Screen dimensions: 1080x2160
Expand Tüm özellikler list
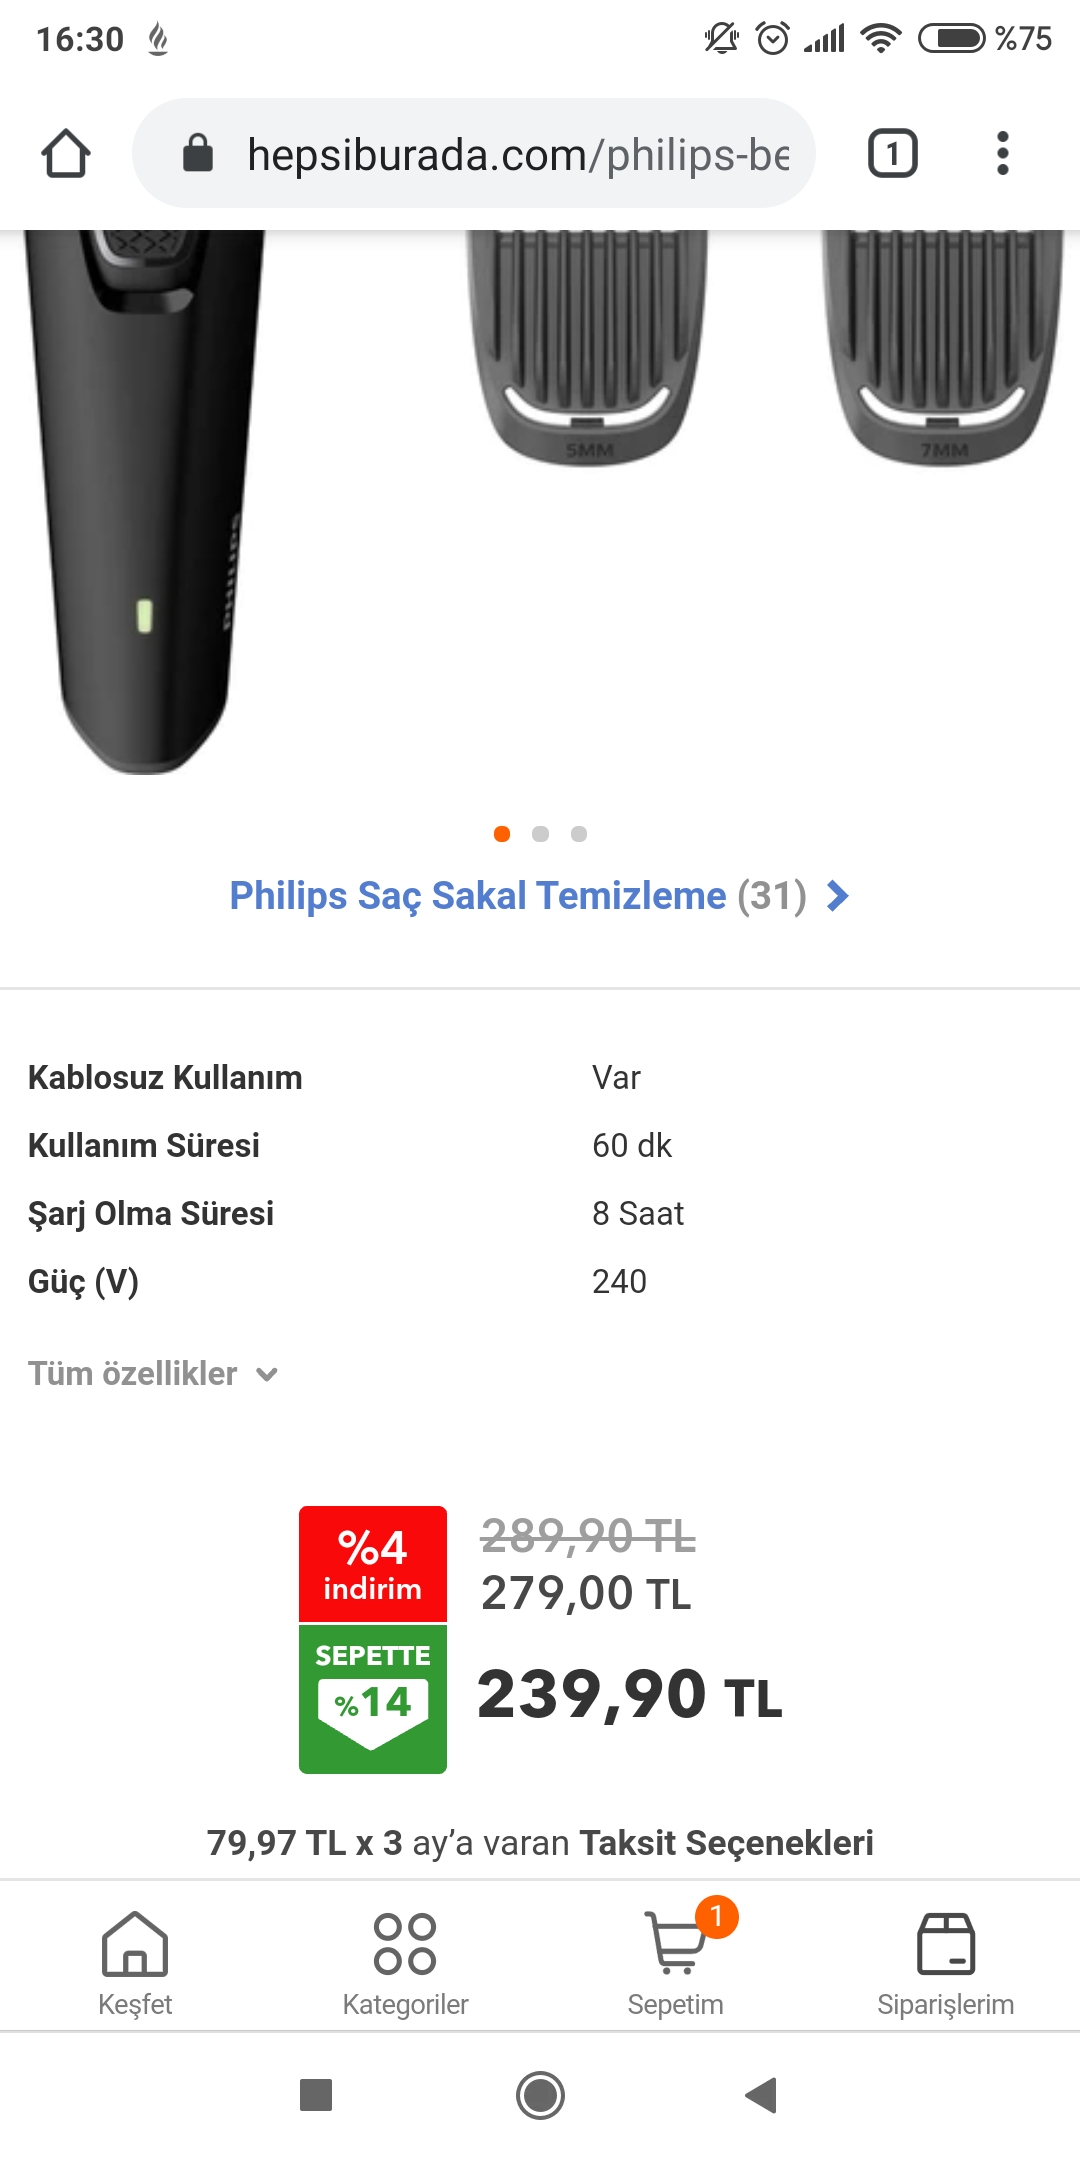pyautogui.click(x=153, y=1374)
